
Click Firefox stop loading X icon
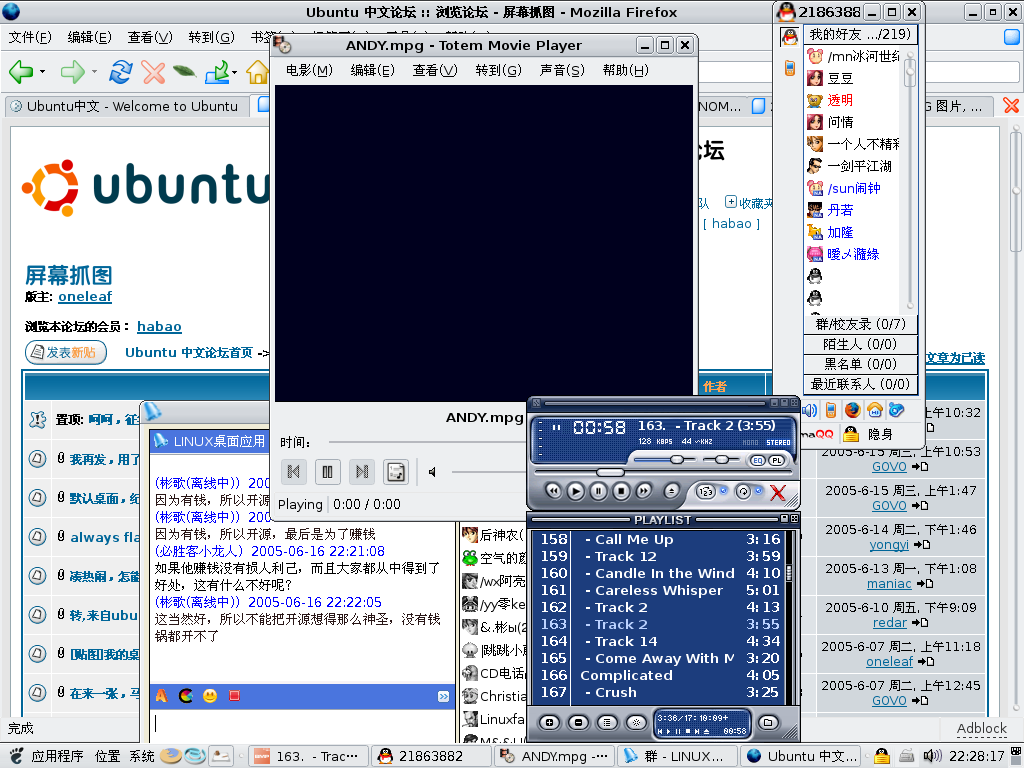point(153,71)
